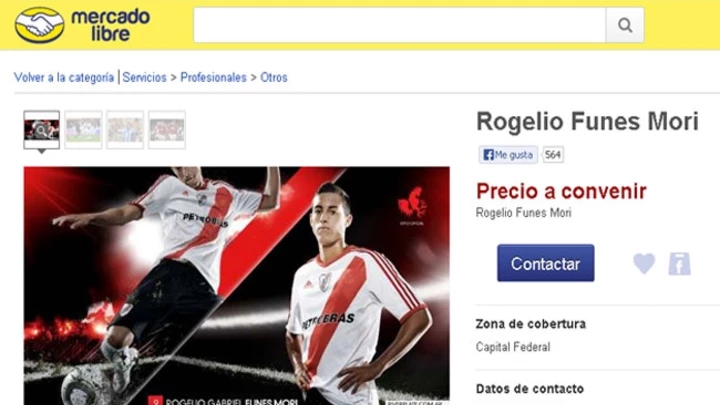Click the mercado libre logo text
This screenshot has width=720, height=405.
coord(110,25)
